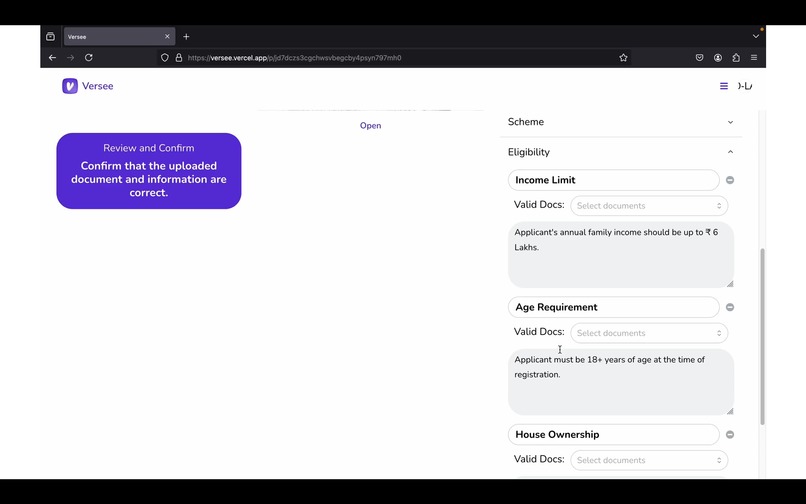Bookmark this page with the star icon

tap(624, 58)
